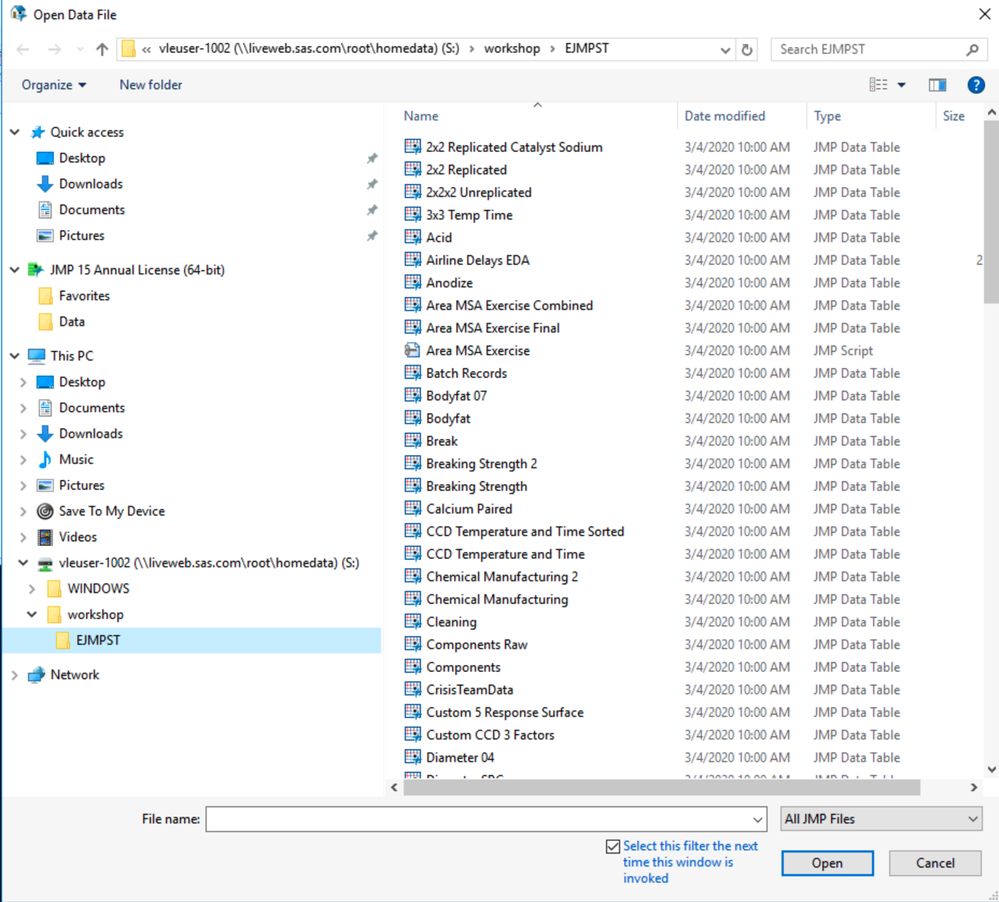
Task: Click the JMP 15 Annual License icon
Action: point(36,270)
